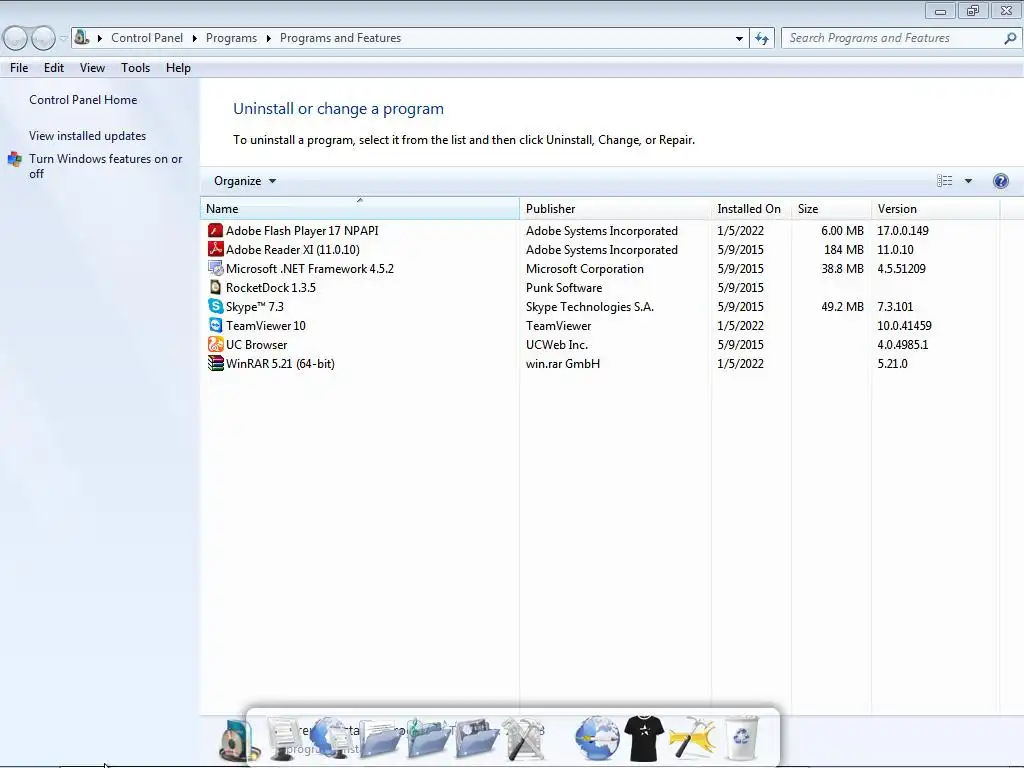Select version 10.0.41459 cell
The width and height of the screenshot is (1024, 768).
(x=904, y=325)
